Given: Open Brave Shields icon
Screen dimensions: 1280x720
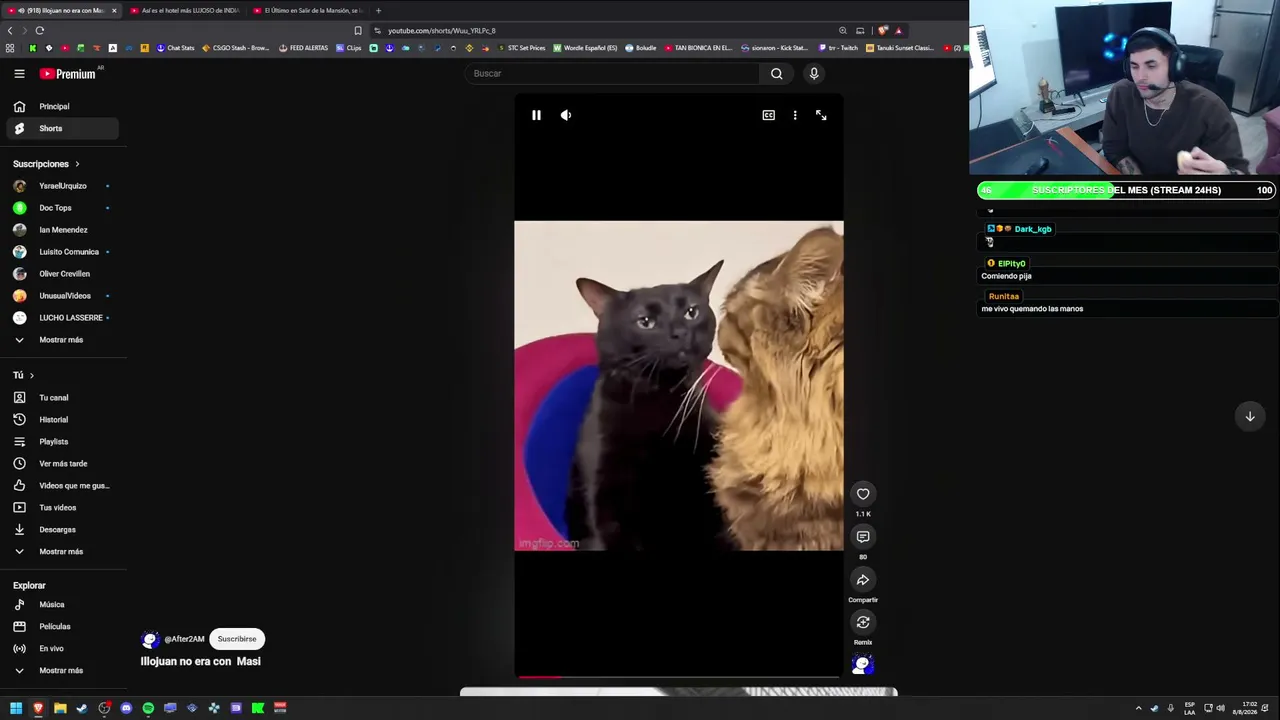Looking at the screenshot, I should pos(882,31).
